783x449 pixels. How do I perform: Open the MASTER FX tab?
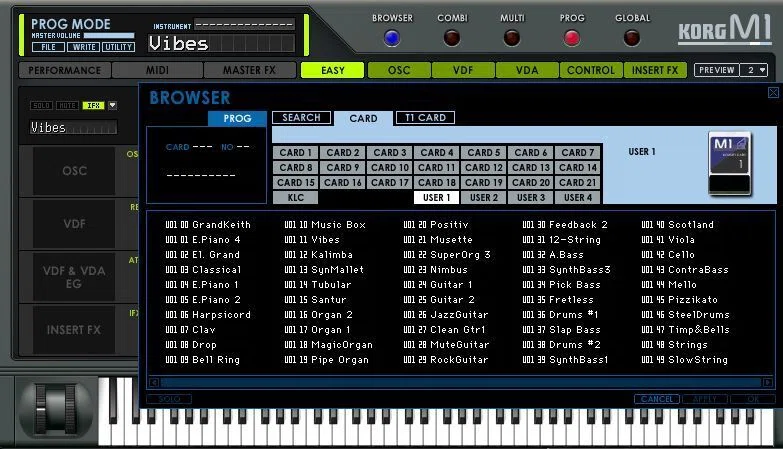pos(249,70)
